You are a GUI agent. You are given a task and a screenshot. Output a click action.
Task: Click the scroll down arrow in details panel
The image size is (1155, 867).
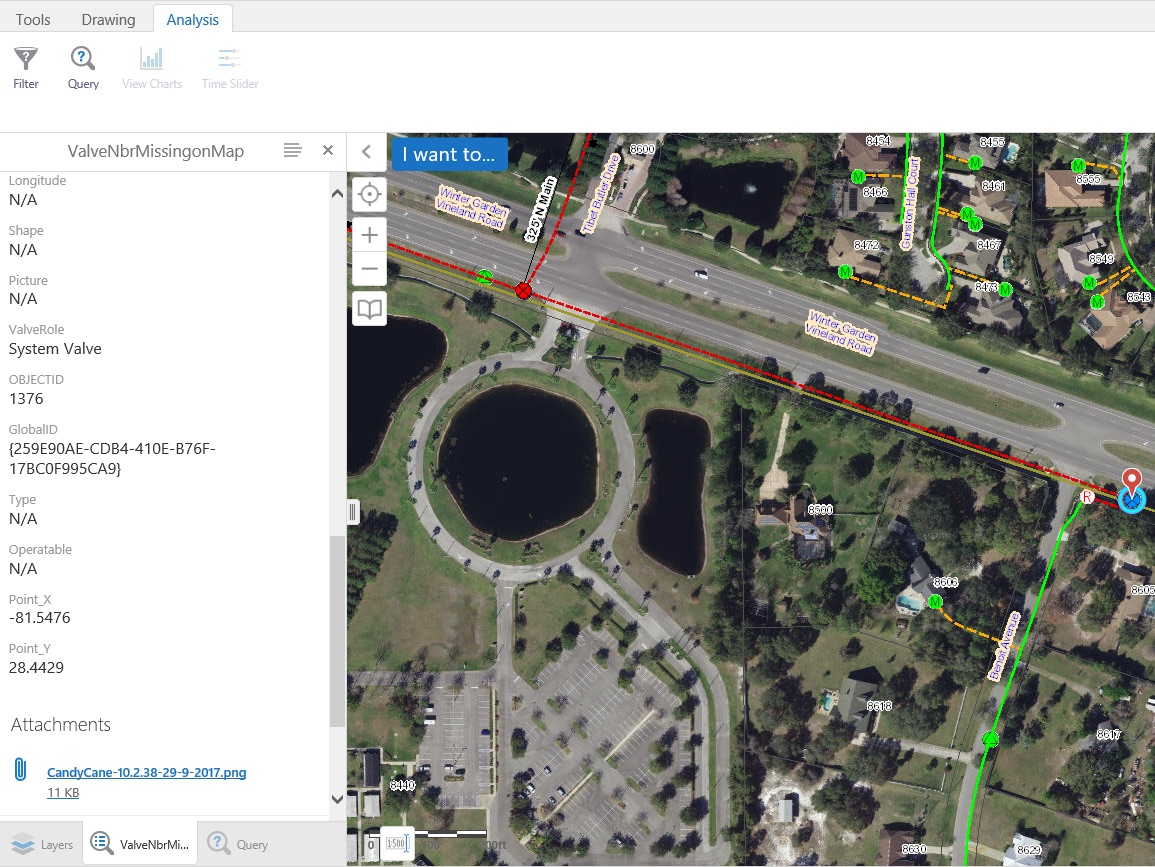coord(337,799)
